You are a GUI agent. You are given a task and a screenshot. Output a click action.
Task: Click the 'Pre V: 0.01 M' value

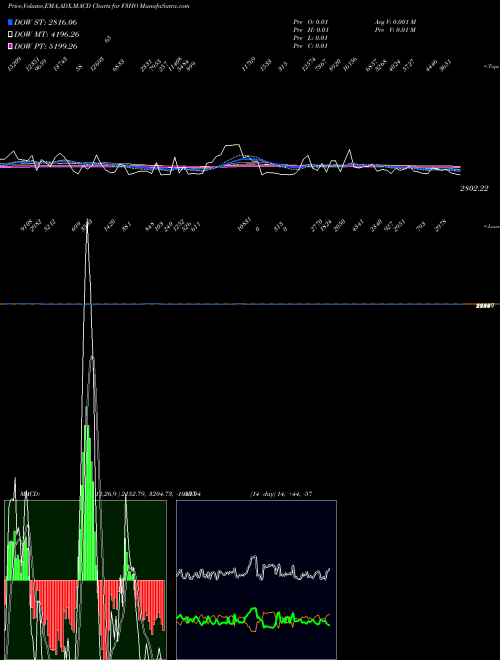point(396,30)
